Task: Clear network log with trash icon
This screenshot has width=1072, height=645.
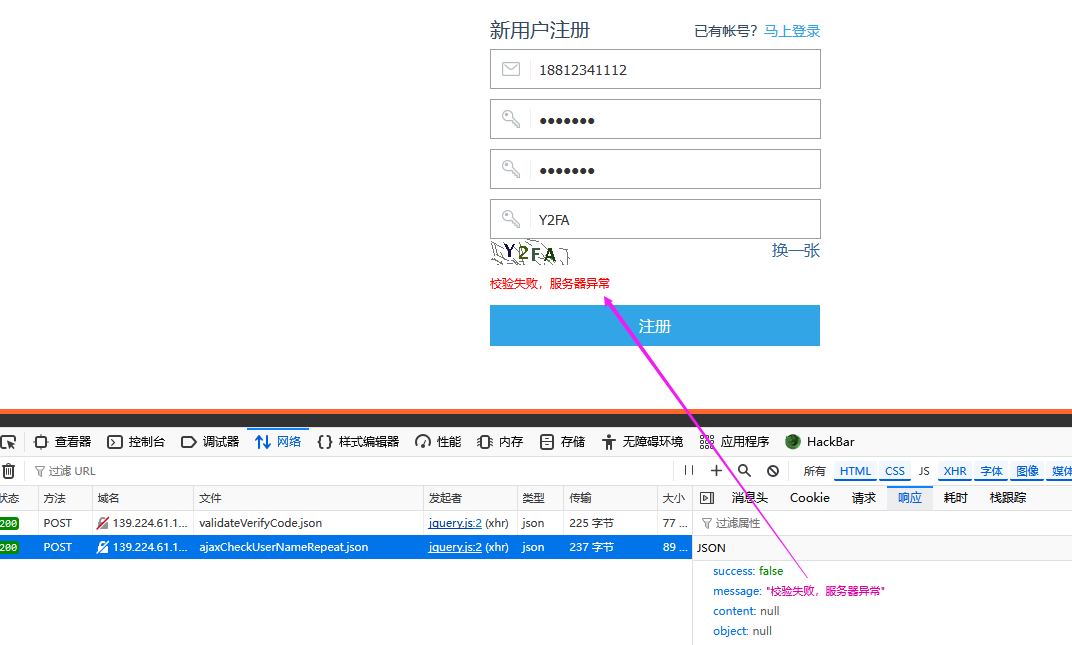Action: [8, 471]
